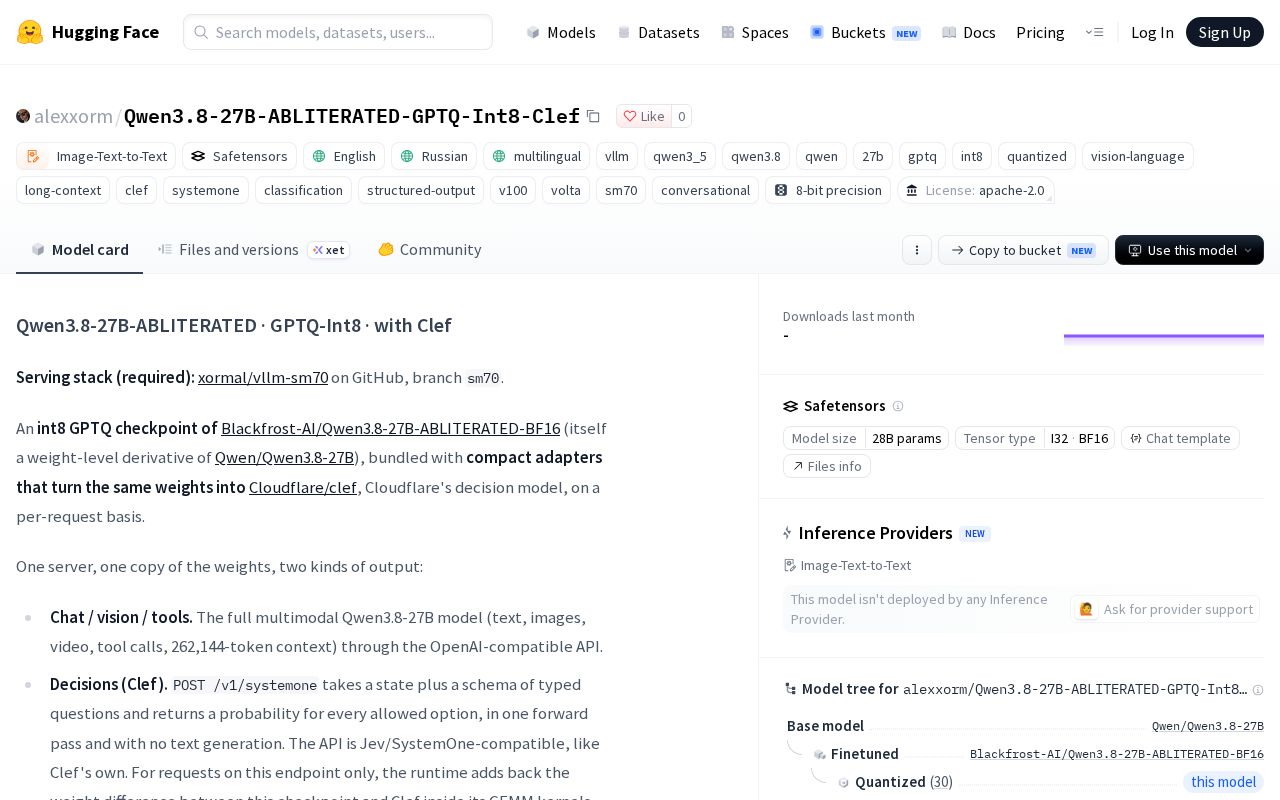The height and width of the screenshot is (800, 1280).
Task: Open Spaces in top navigation
Action: (x=755, y=32)
